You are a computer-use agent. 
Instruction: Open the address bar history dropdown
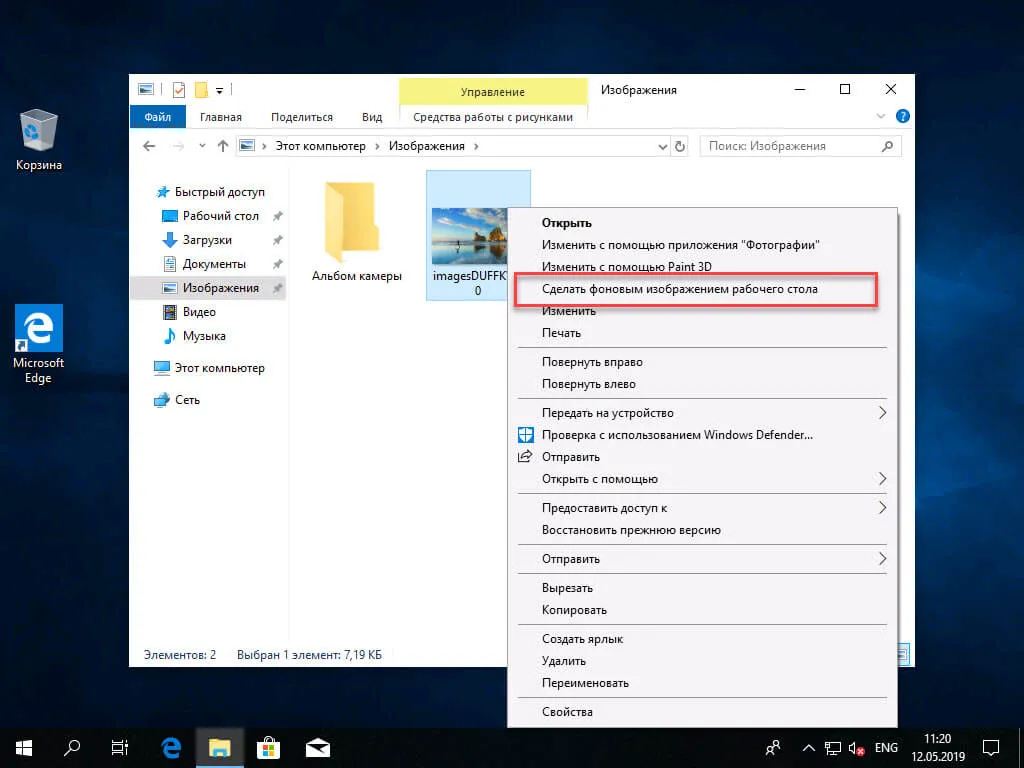[x=662, y=147]
